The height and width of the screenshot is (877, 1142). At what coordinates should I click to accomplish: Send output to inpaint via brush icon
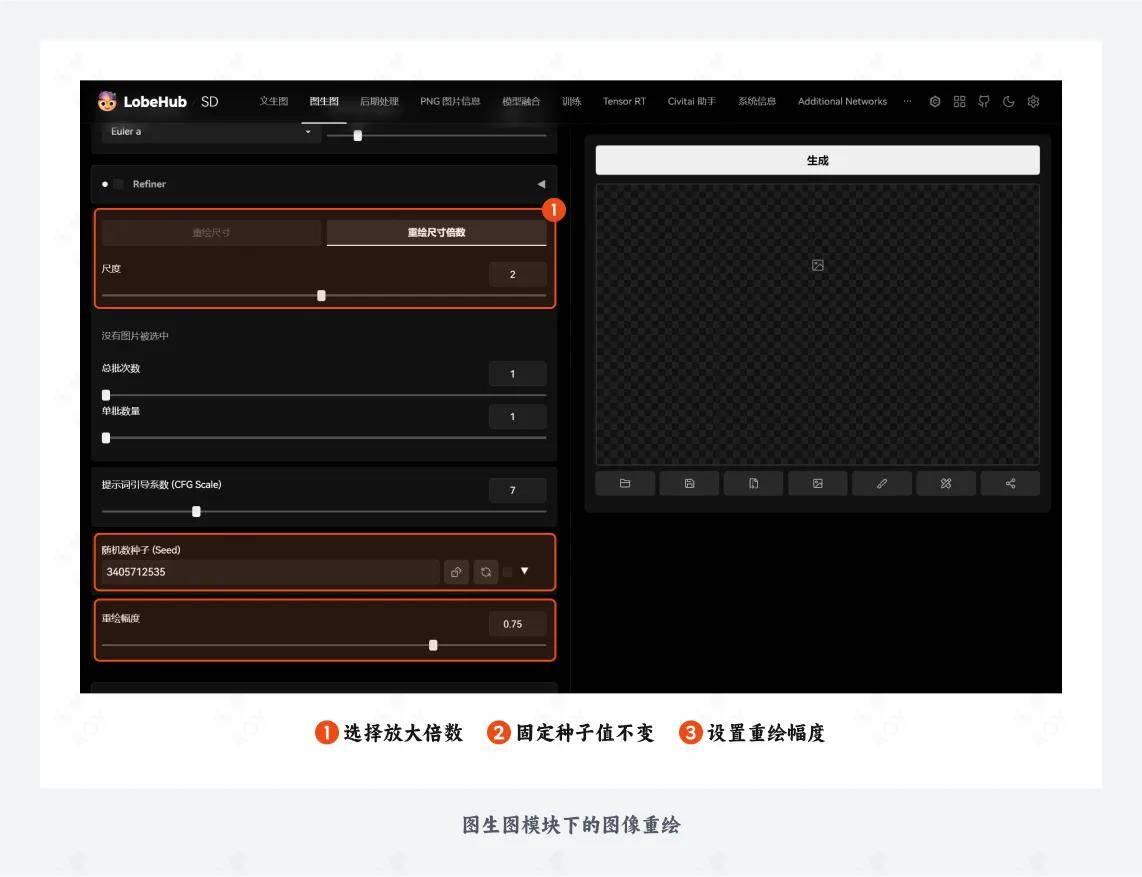[882, 484]
